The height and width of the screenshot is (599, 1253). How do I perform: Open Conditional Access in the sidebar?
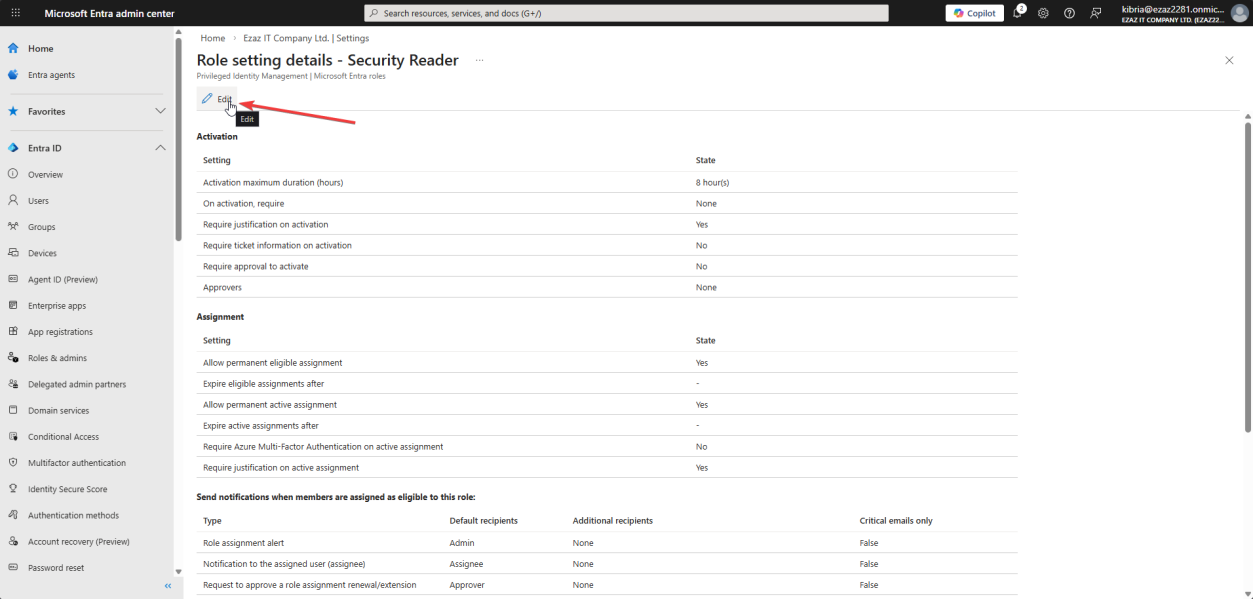pos(64,436)
